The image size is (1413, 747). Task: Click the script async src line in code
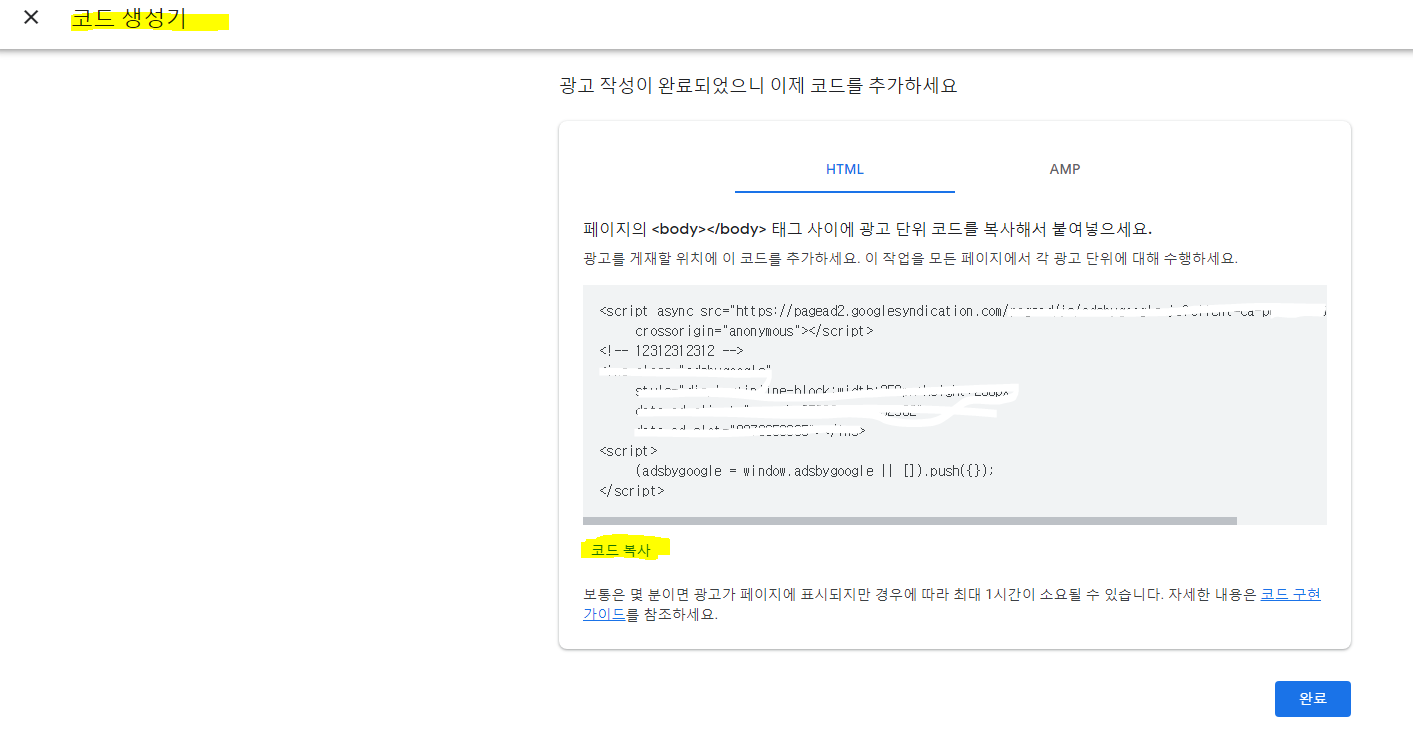pos(962,311)
